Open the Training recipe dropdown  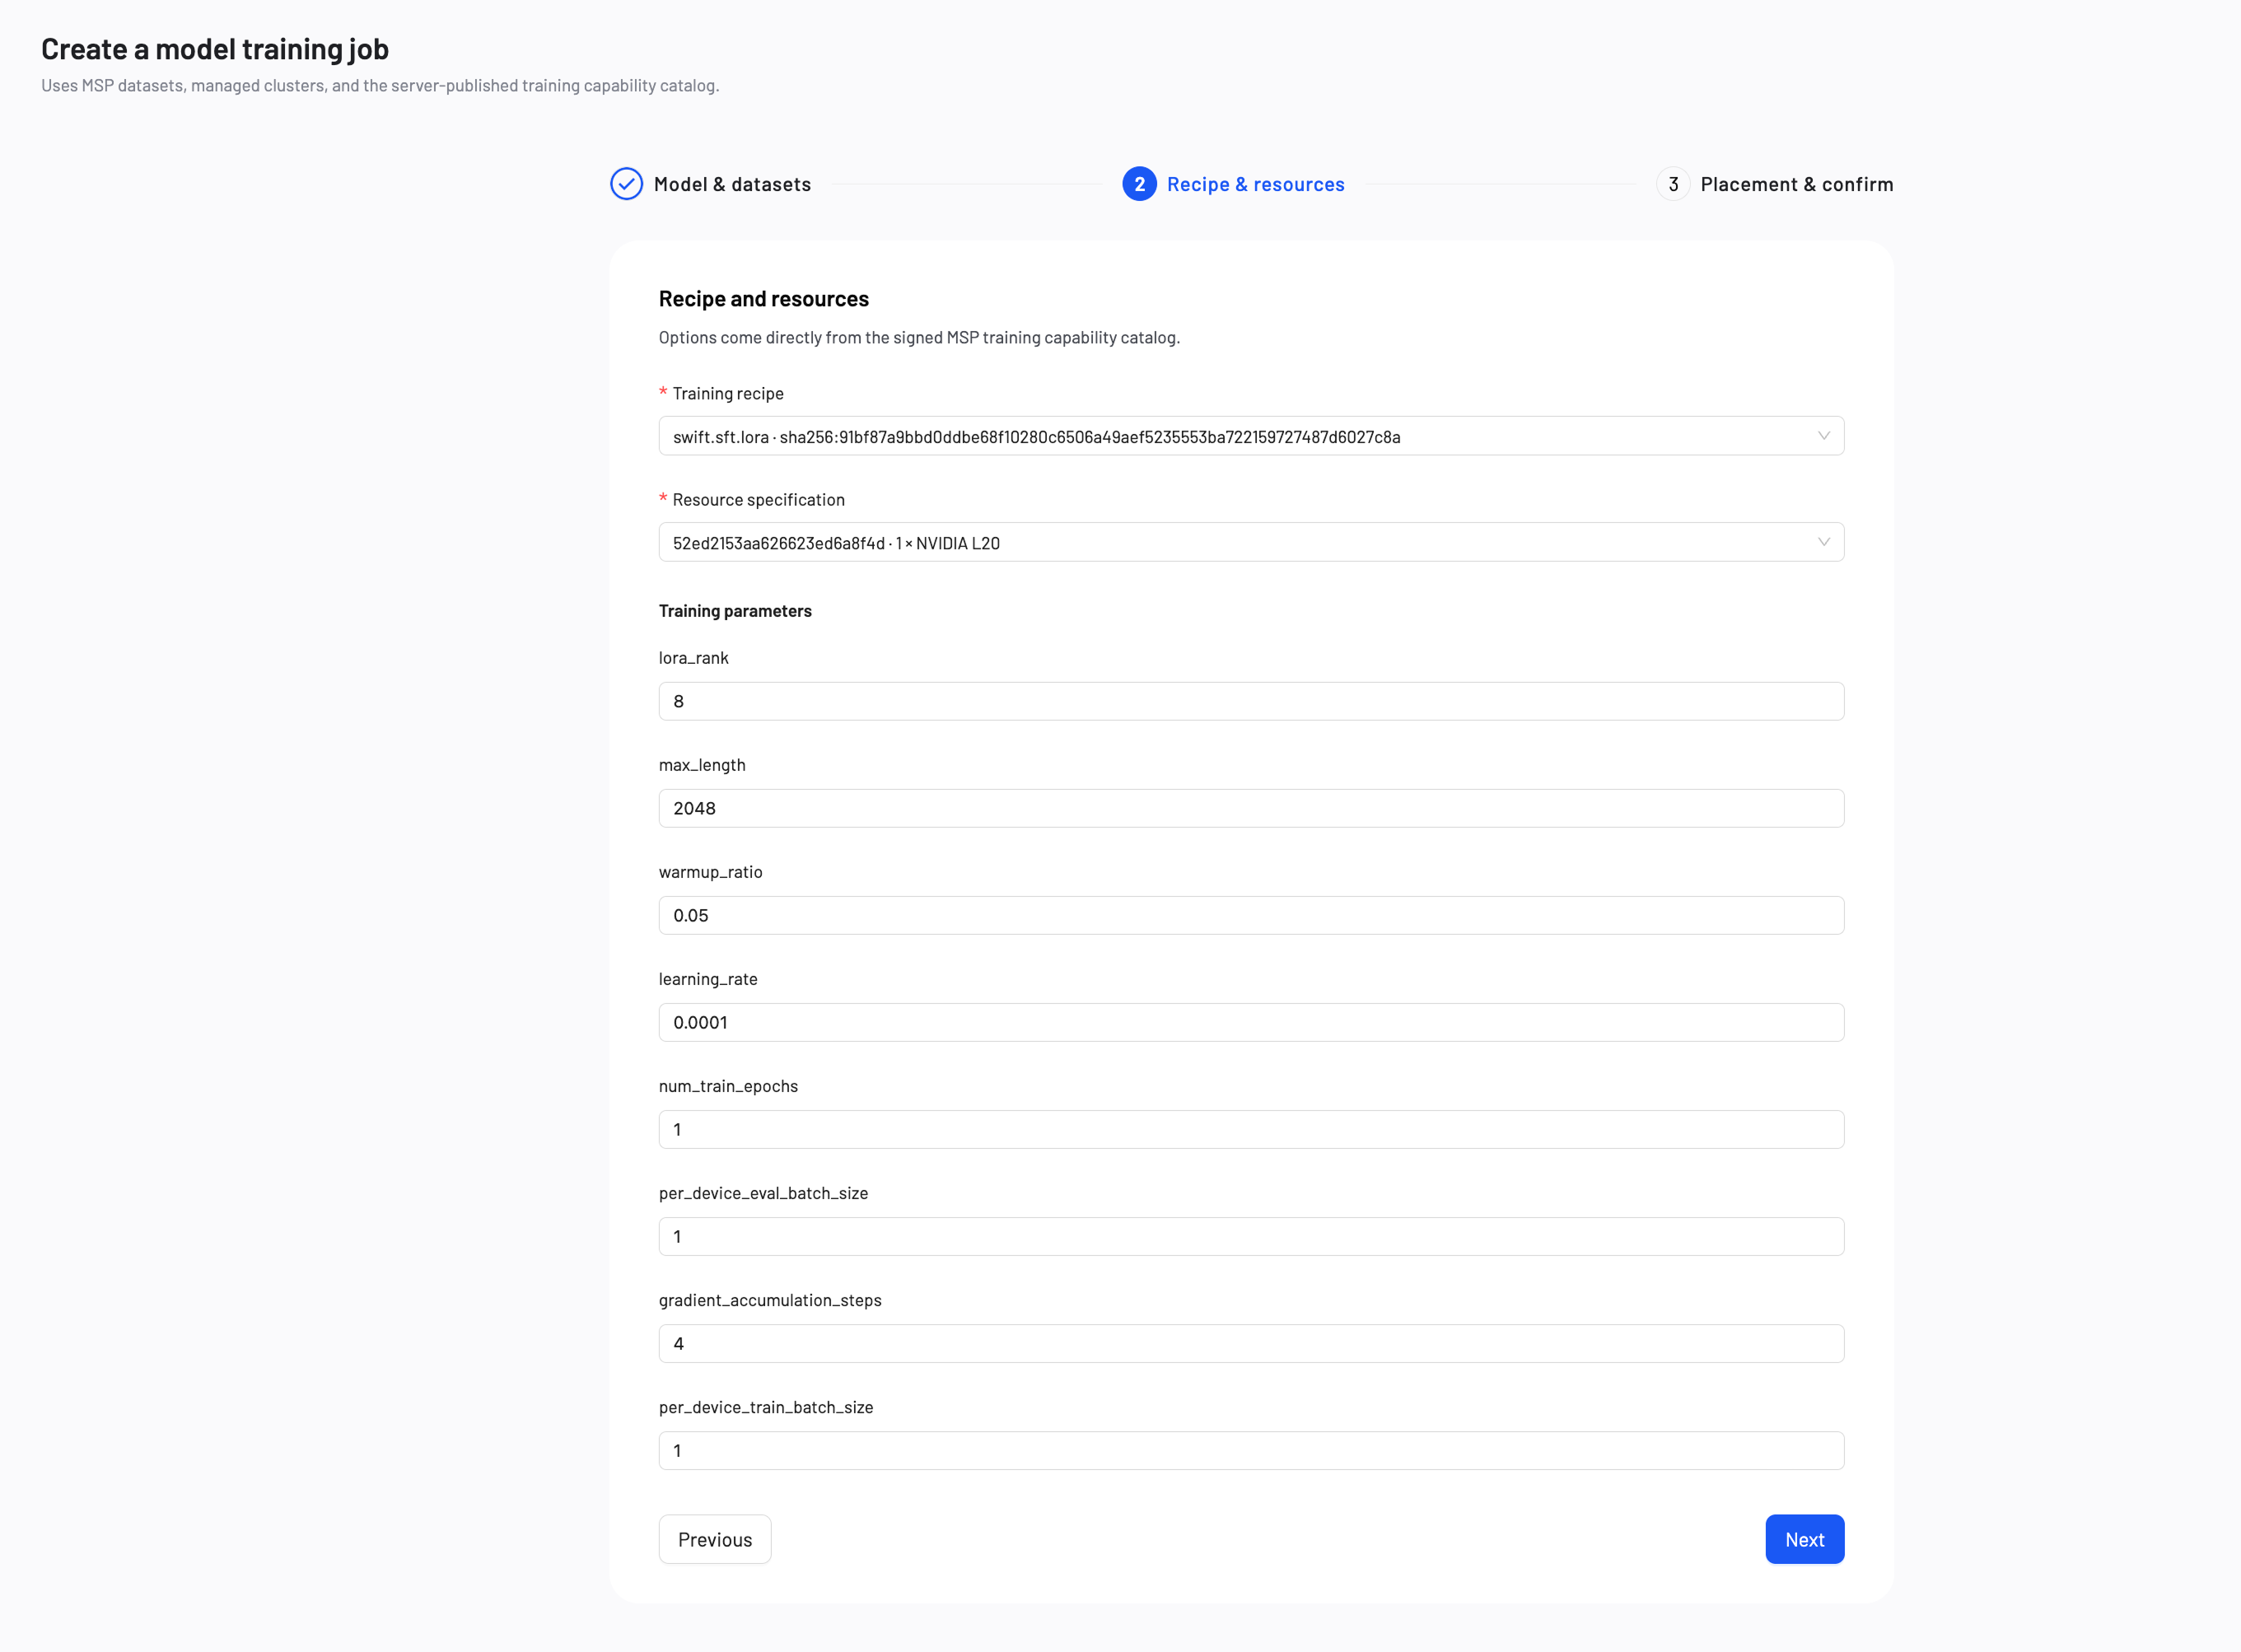pos(1251,436)
